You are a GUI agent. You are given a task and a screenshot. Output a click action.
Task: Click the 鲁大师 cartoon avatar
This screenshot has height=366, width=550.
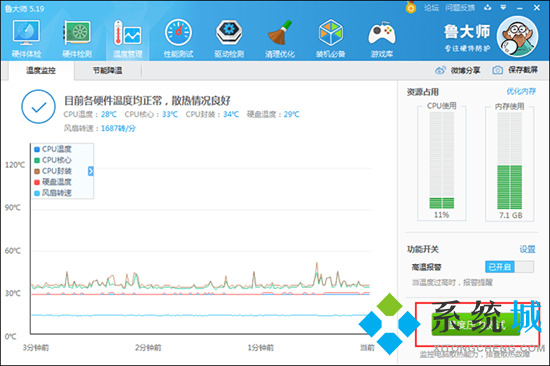coord(517,37)
